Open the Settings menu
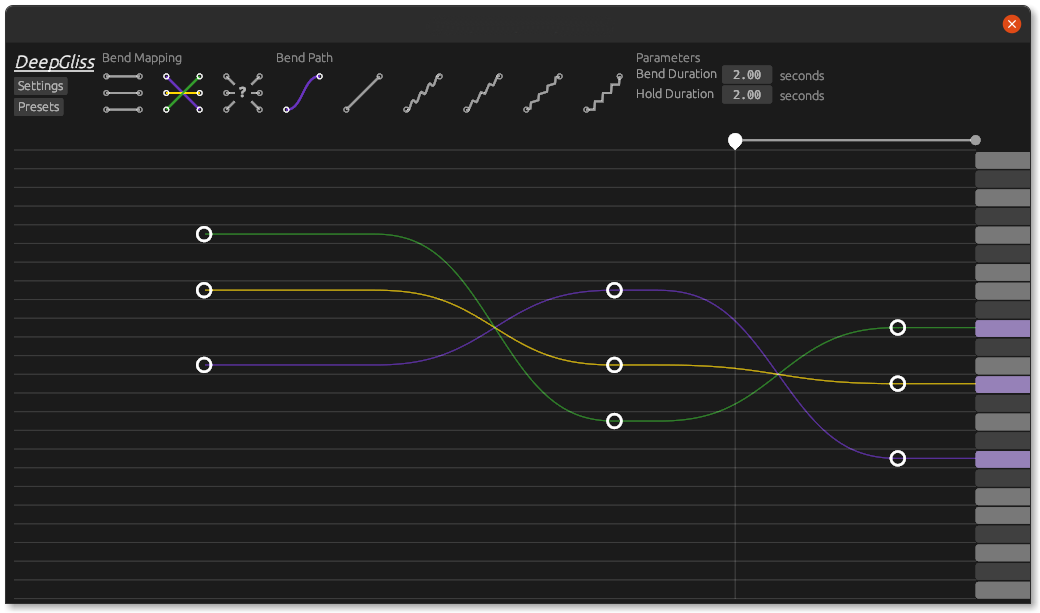Image resolution: width=1040 pixels, height=613 pixels. tap(41, 86)
